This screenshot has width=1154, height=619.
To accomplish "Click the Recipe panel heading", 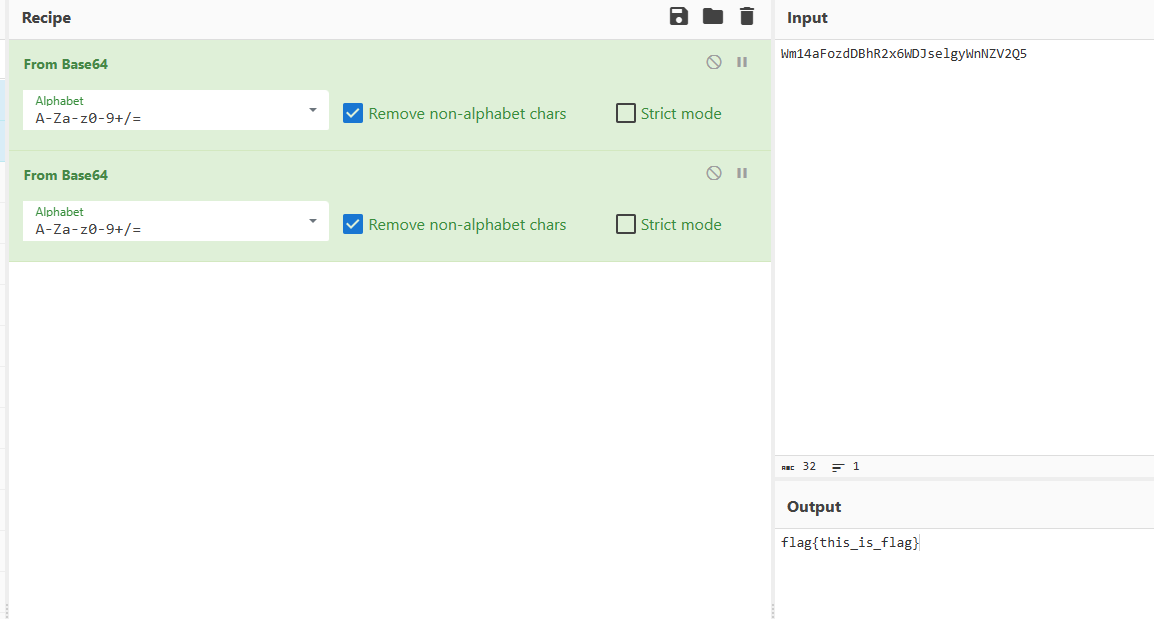I will [46, 18].
